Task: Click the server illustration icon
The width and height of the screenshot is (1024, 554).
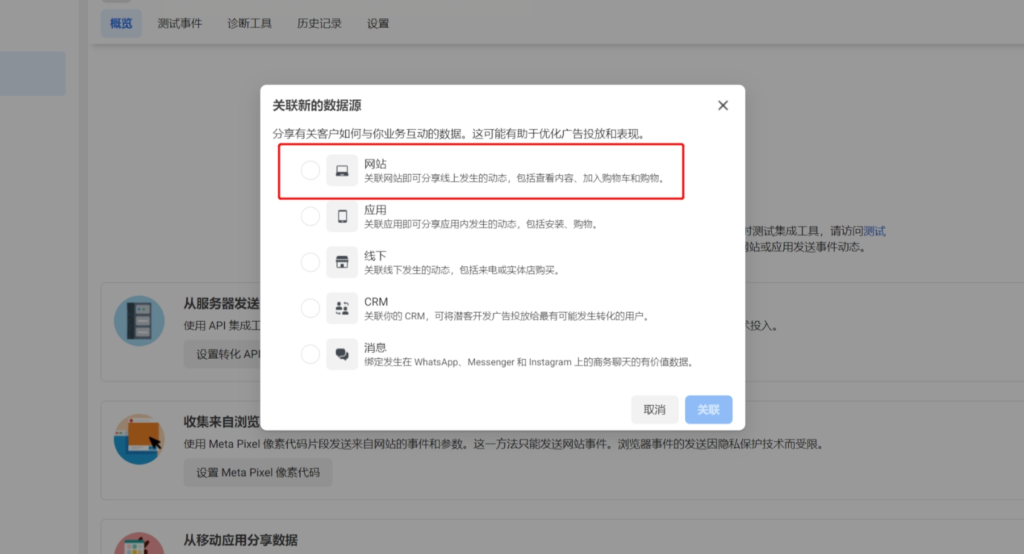Action: [x=139, y=321]
